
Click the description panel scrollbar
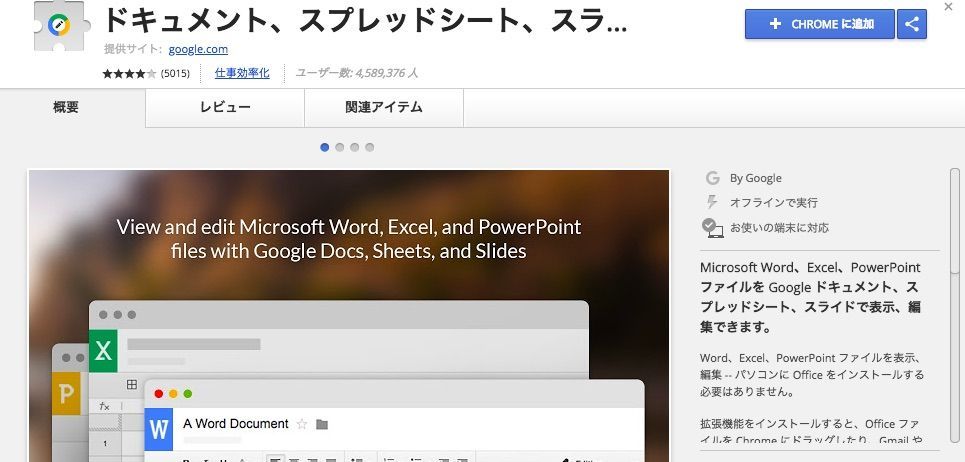(955, 221)
